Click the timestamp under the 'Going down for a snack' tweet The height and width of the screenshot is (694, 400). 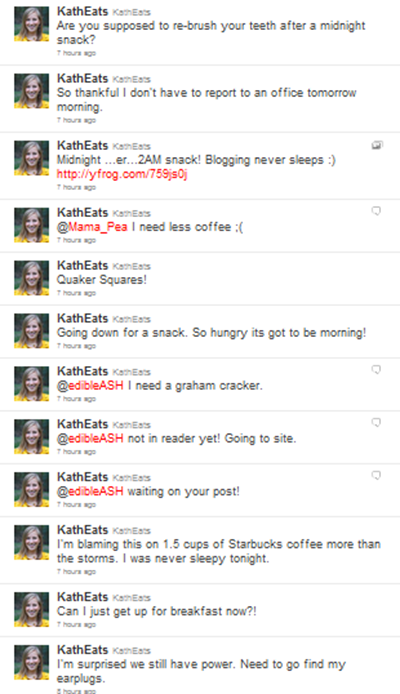(x=76, y=346)
